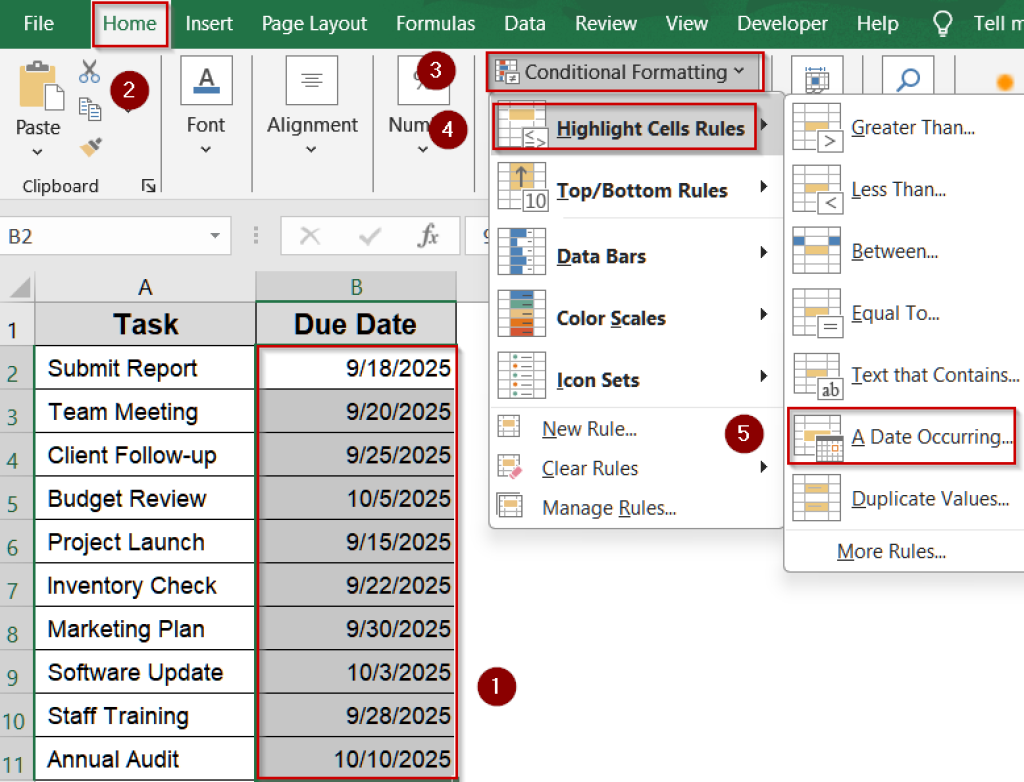
Task: Click the Format Painter brush icon
Action: point(91,147)
